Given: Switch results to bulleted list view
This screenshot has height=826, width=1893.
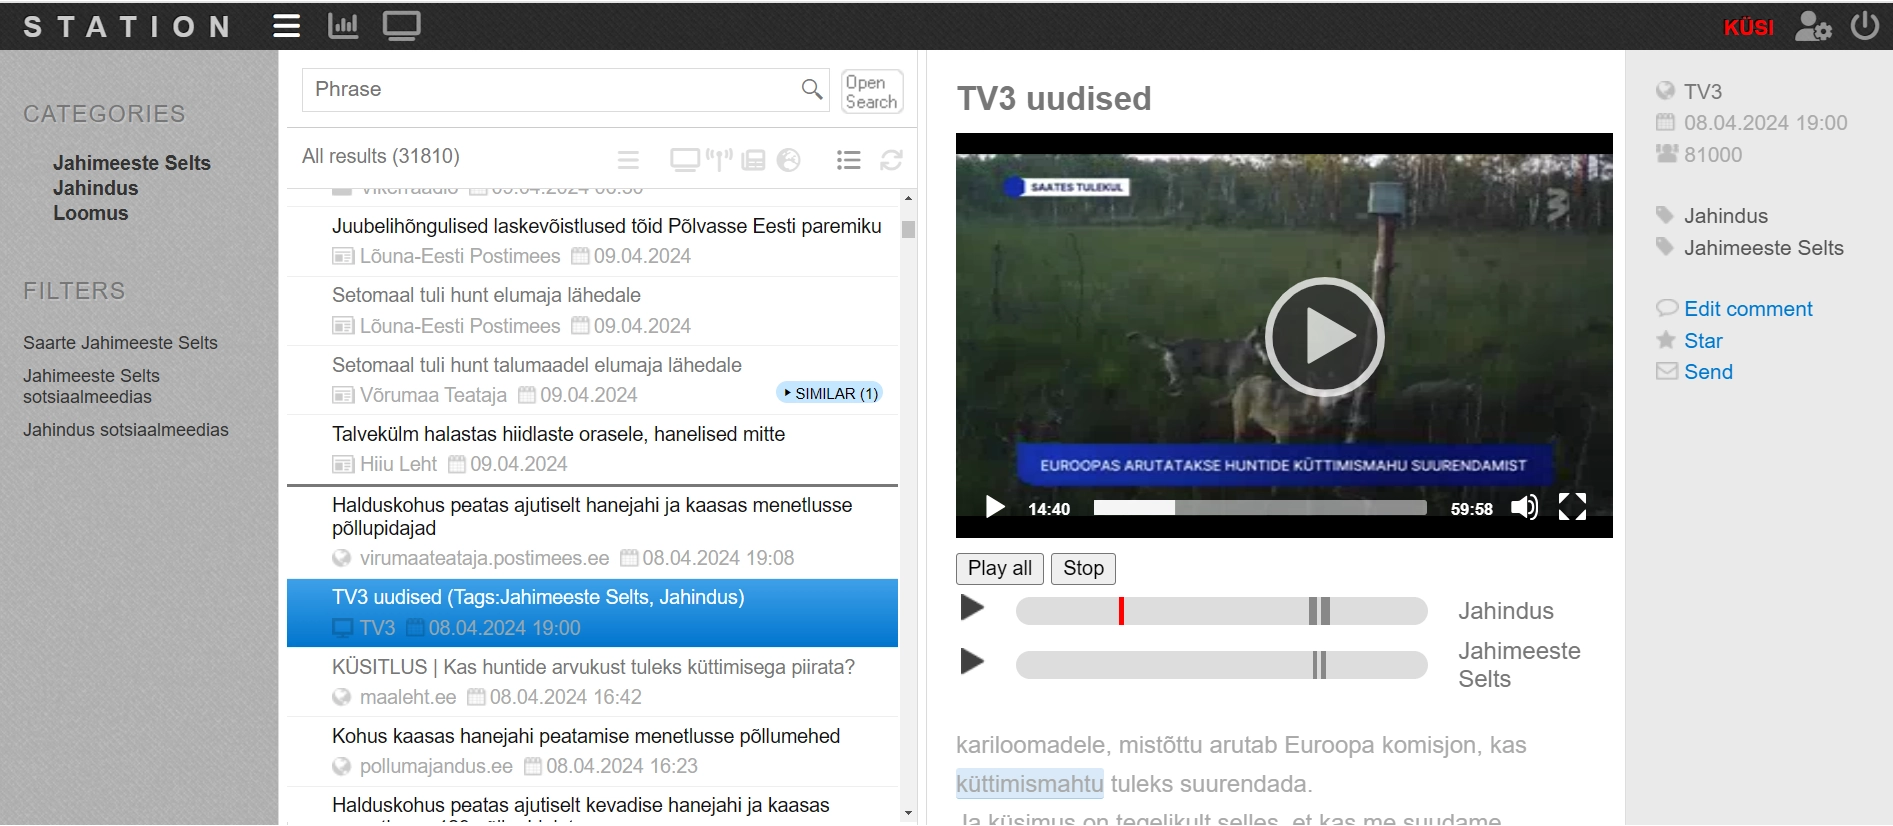Looking at the screenshot, I should click(848, 160).
